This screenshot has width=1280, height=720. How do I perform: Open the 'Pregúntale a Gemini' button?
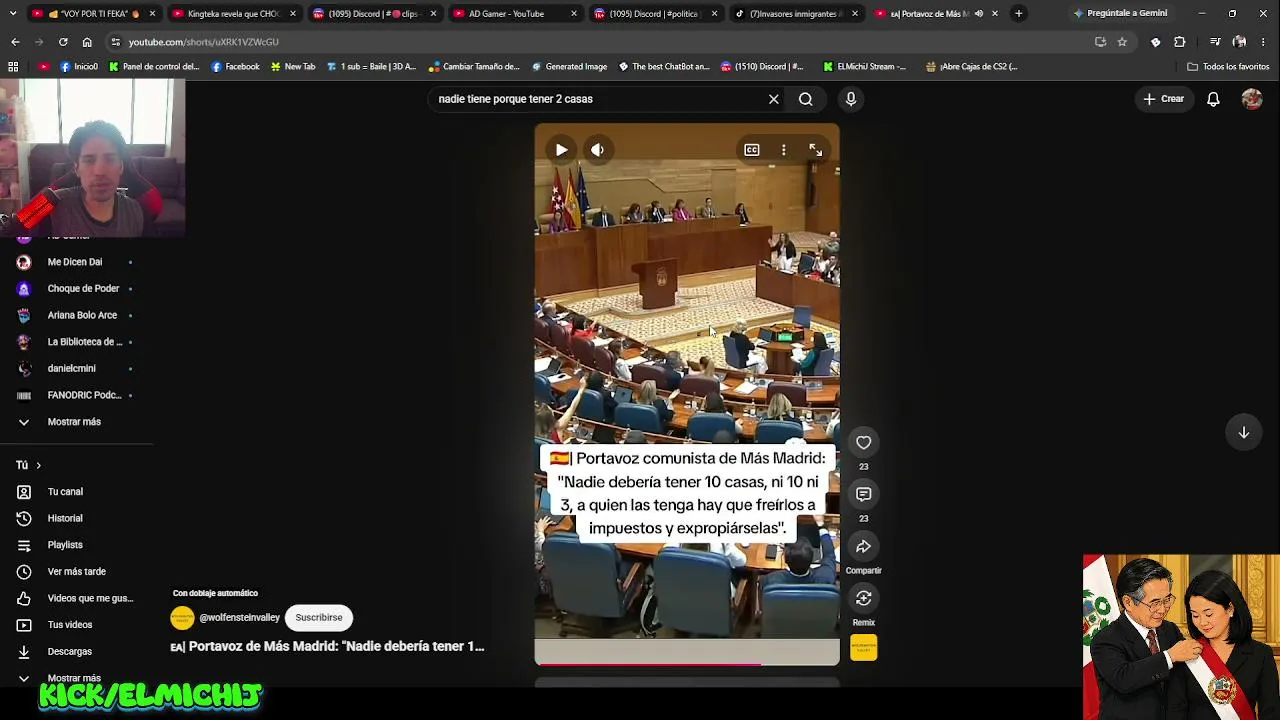click(x=1120, y=14)
